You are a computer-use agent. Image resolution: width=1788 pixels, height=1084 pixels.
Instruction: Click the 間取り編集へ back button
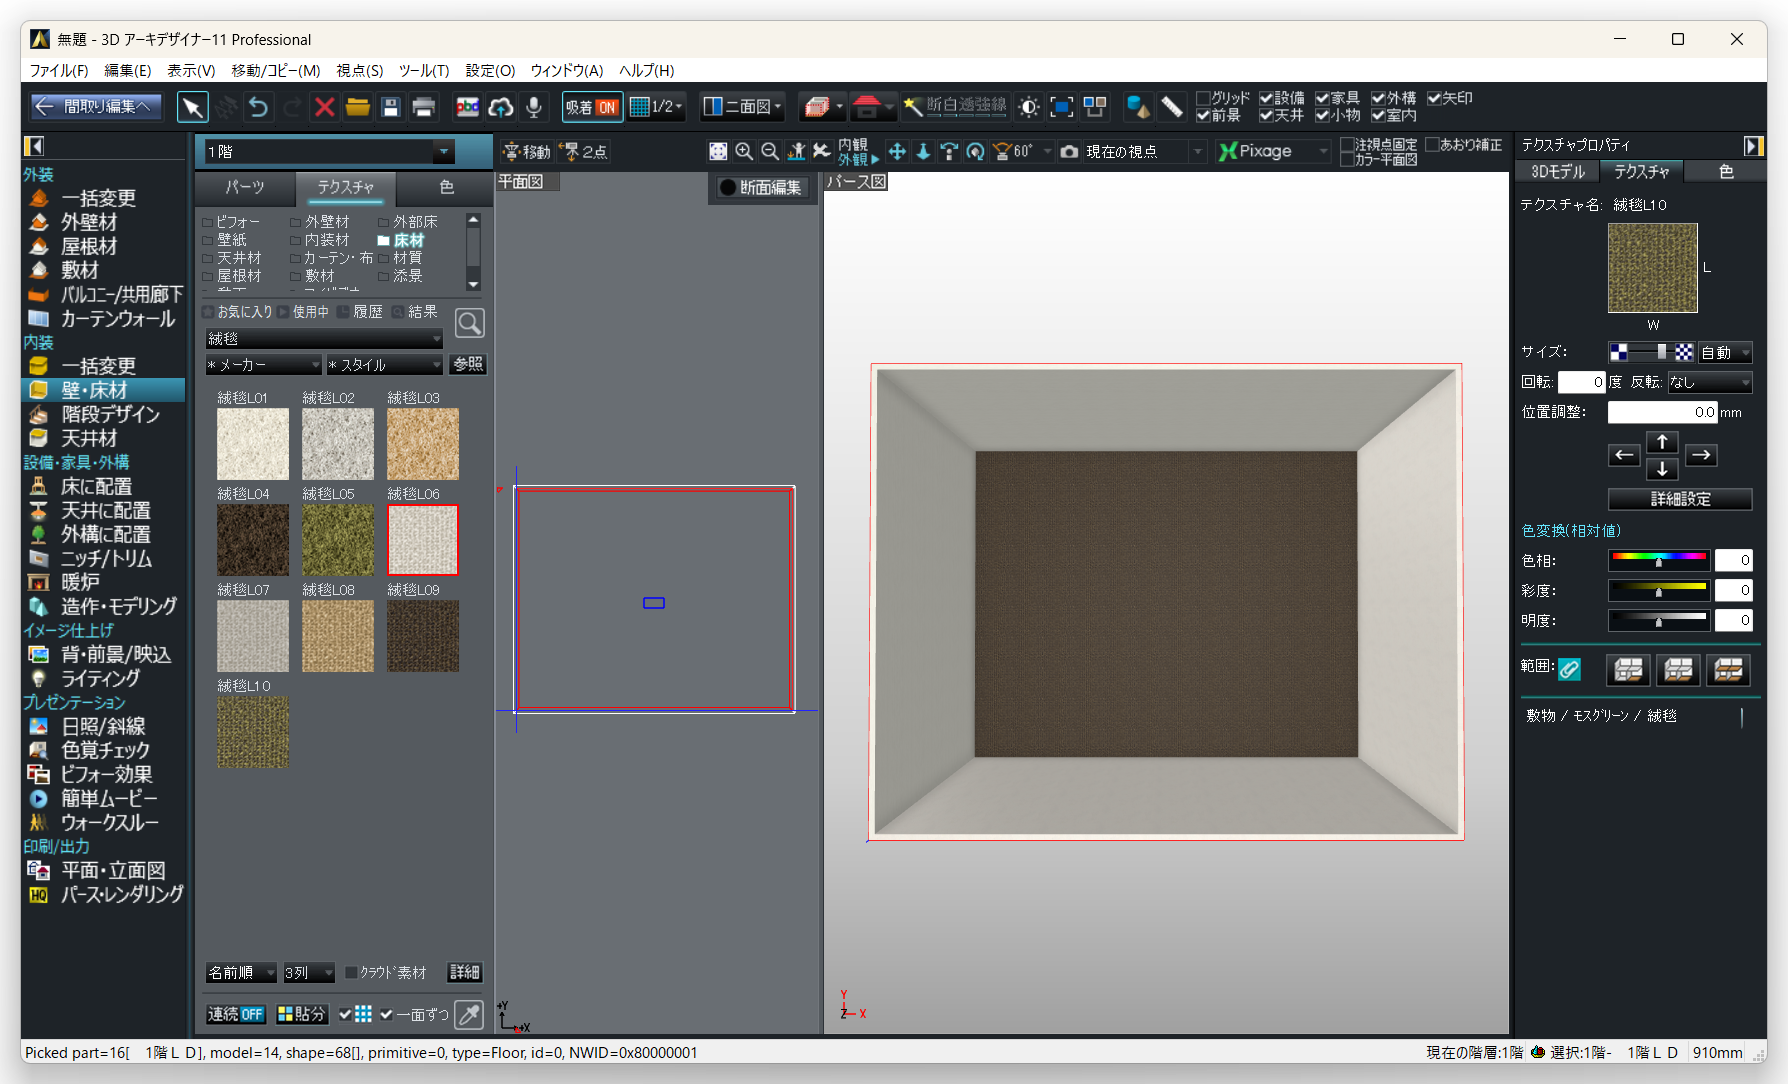click(95, 106)
